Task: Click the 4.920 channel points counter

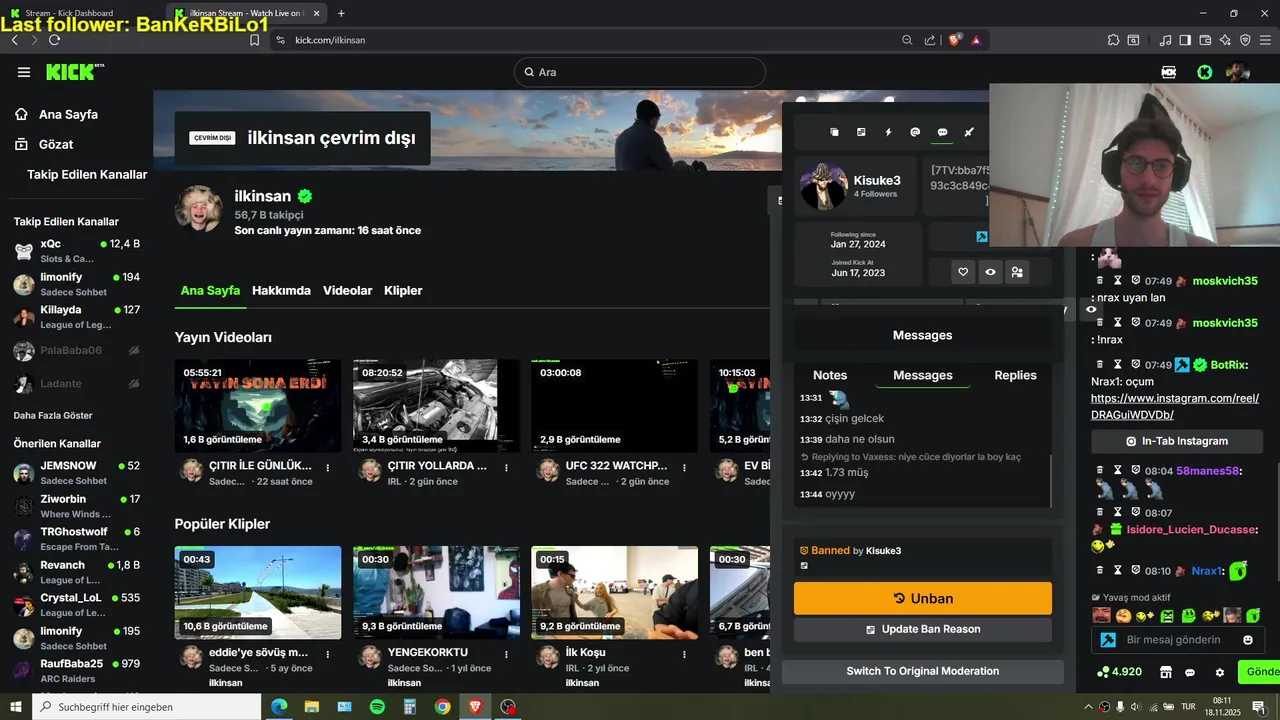Action: coord(1119,672)
